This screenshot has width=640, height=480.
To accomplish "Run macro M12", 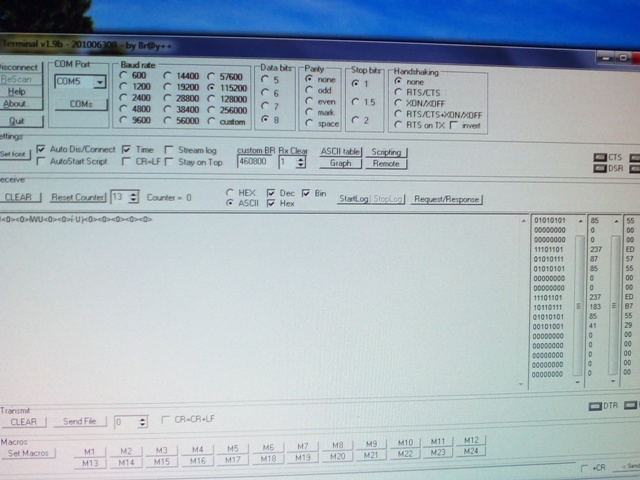I will tap(471, 440).
